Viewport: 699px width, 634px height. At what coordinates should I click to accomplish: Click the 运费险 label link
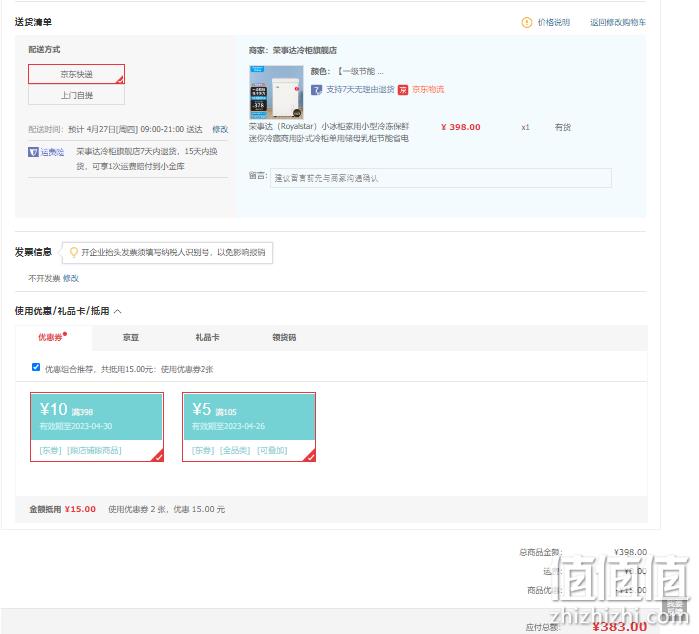pyautogui.click(x=52, y=152)
